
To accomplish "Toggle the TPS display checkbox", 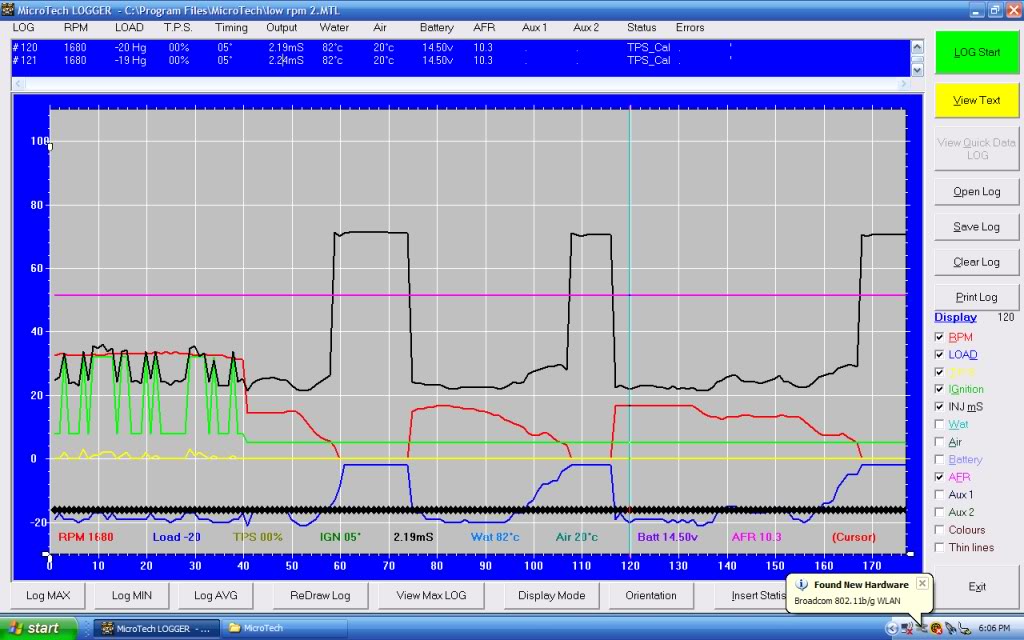I will pyautogui.click(x=939, y=372).
